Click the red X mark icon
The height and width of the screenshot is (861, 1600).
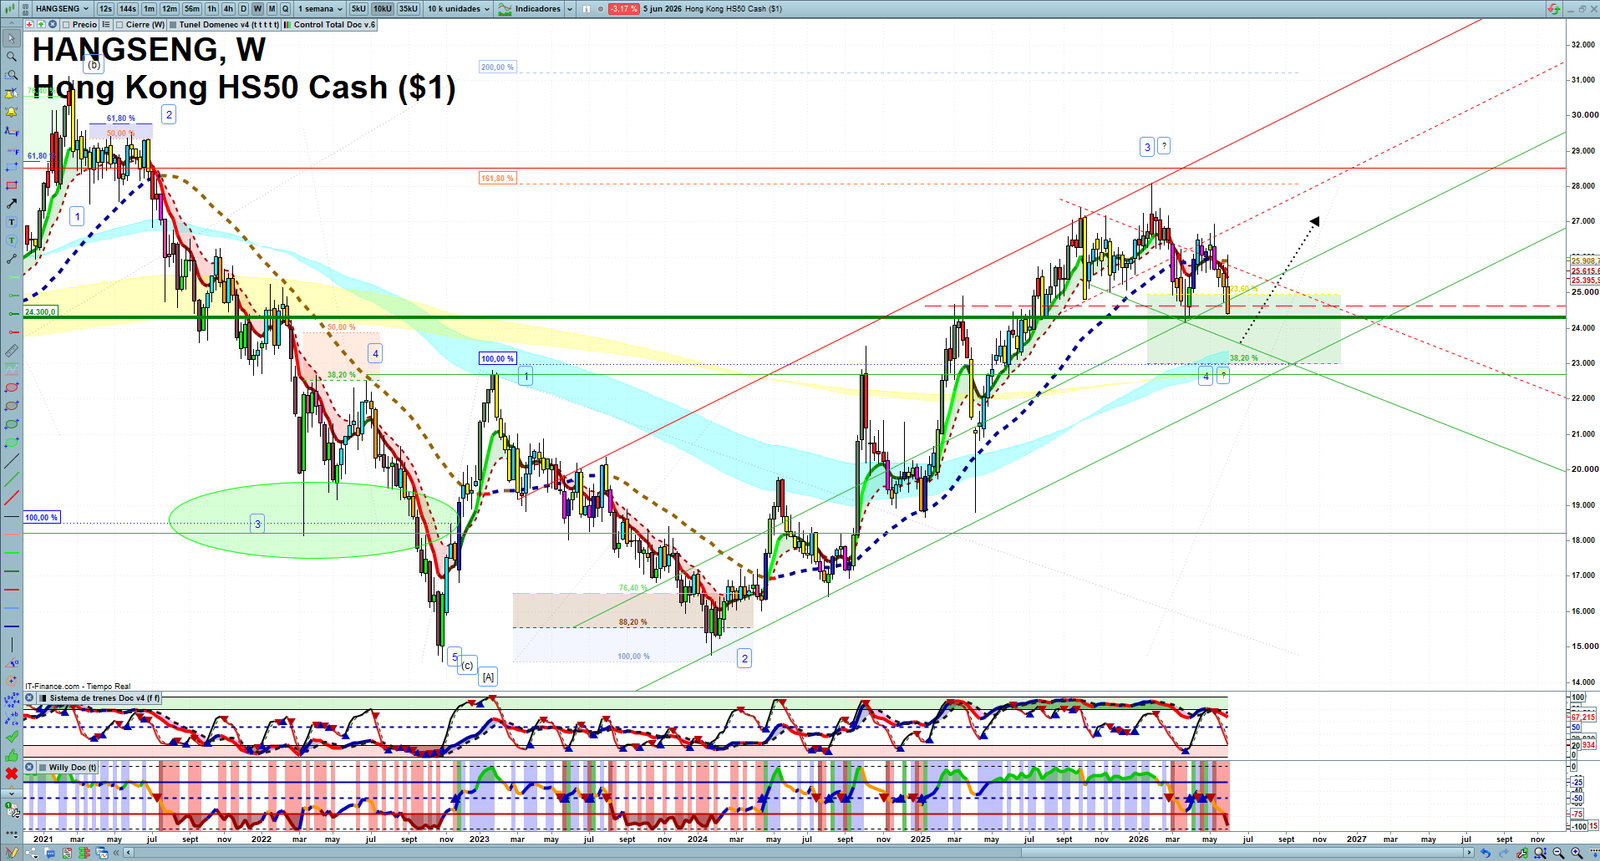pyautogui.click(x=12, y=773)
